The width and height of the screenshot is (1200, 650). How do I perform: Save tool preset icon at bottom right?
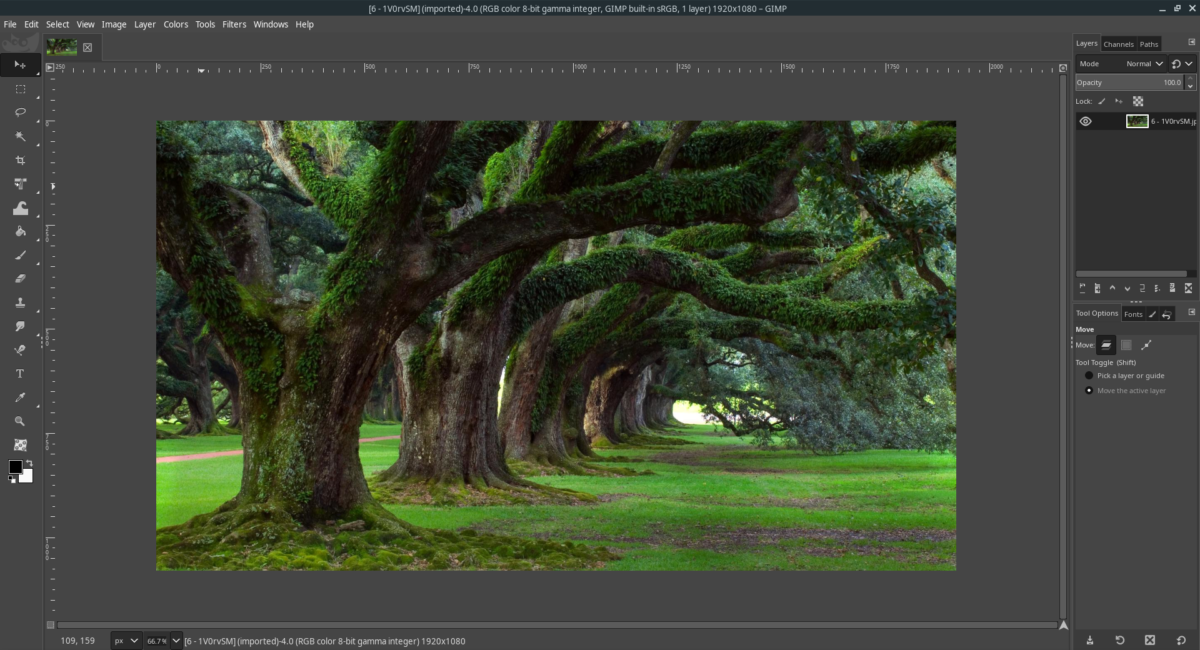[x=1089, y=640]
